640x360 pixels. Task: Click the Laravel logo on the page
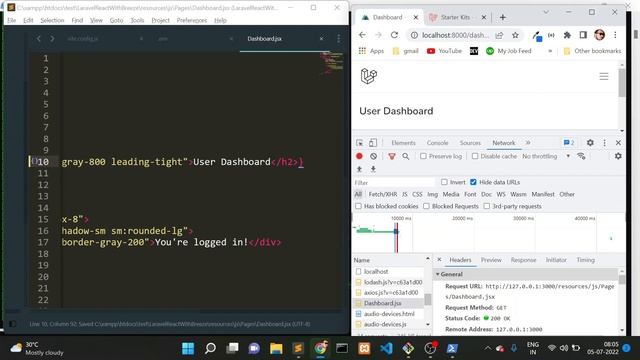pos(369,76)
